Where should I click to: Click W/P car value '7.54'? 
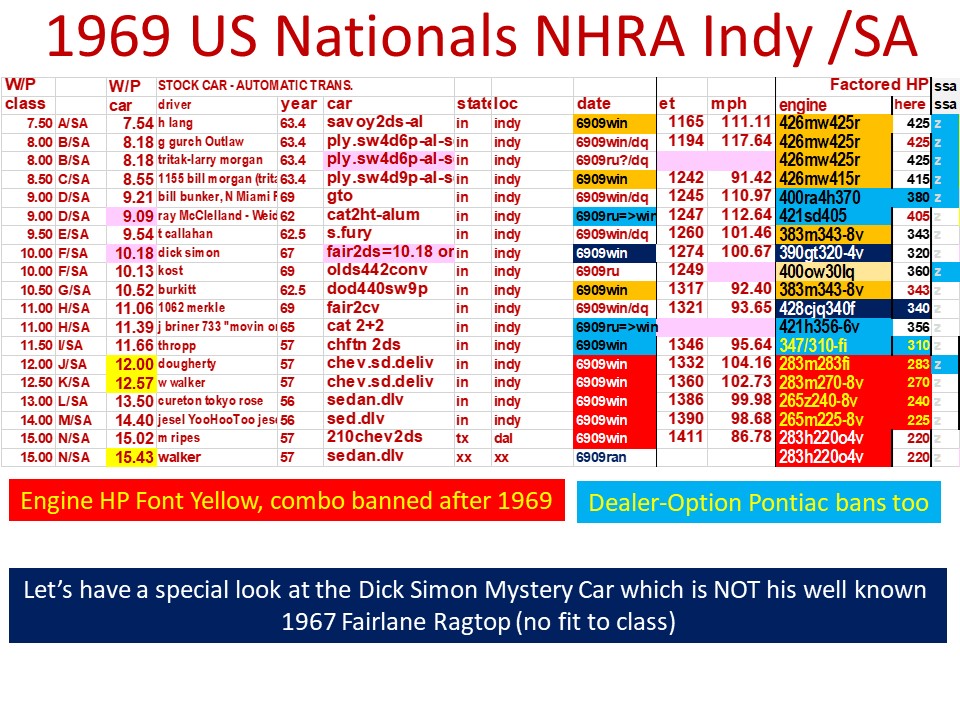click(138, 123)
